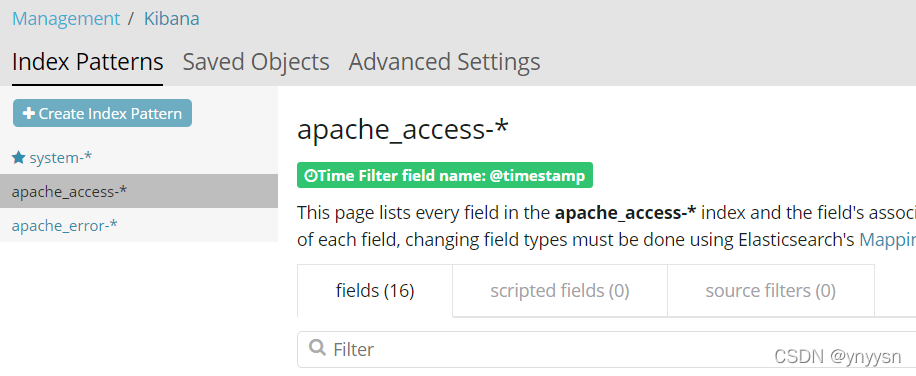Click the clock icon in the time filter badge
The image size is (916, 376).
pyautogui.click(x=311, y=176)
